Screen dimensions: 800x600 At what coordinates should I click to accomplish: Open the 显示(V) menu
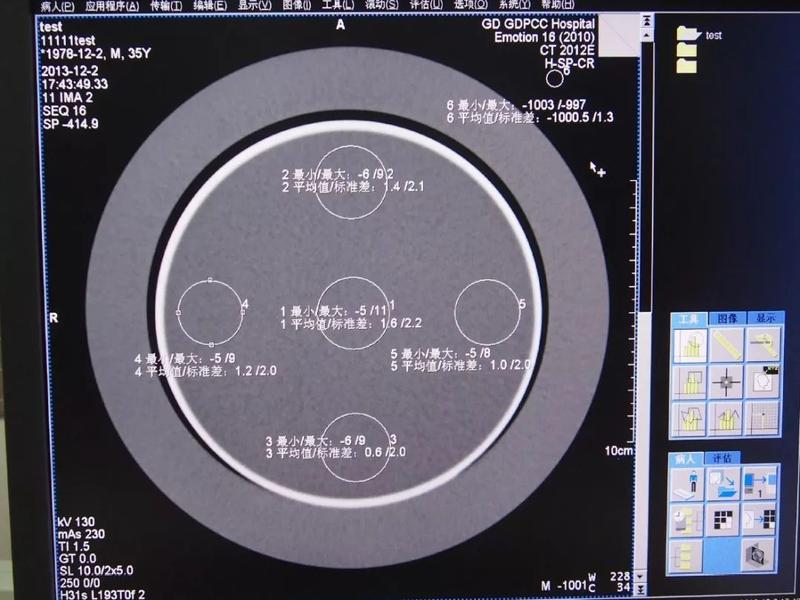[x=255, y=6]
